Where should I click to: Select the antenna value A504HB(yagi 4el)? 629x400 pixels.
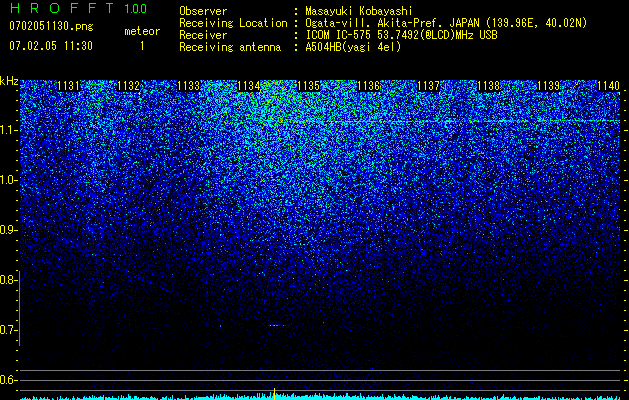coord(353,47)
